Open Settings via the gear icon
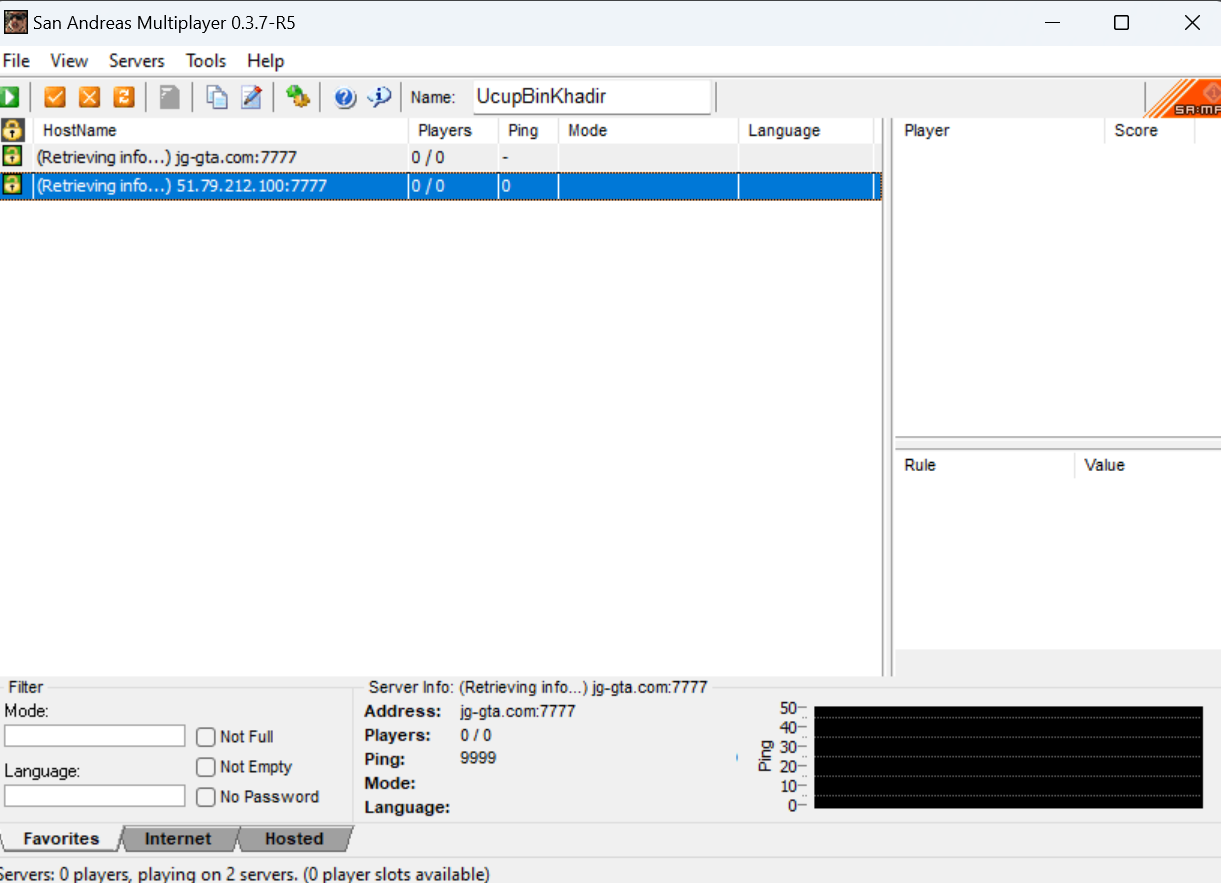The image size is (1221, 883). point(297,97)
